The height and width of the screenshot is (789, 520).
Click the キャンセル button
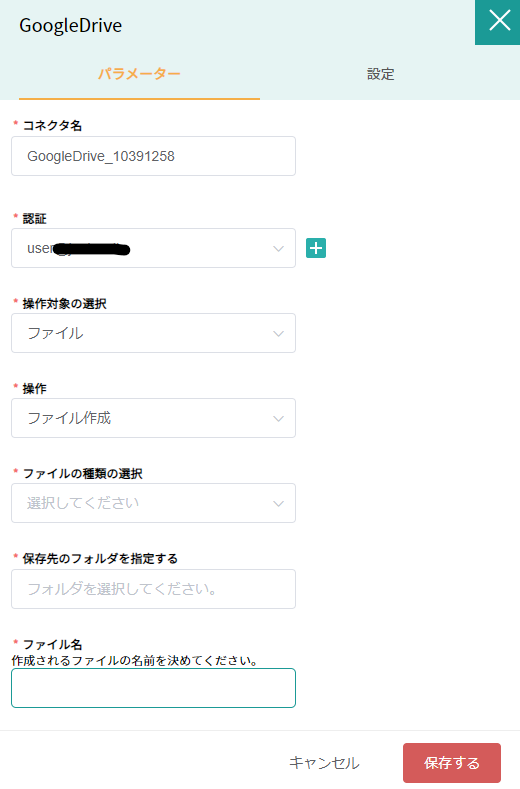click(x=324, y=763)
